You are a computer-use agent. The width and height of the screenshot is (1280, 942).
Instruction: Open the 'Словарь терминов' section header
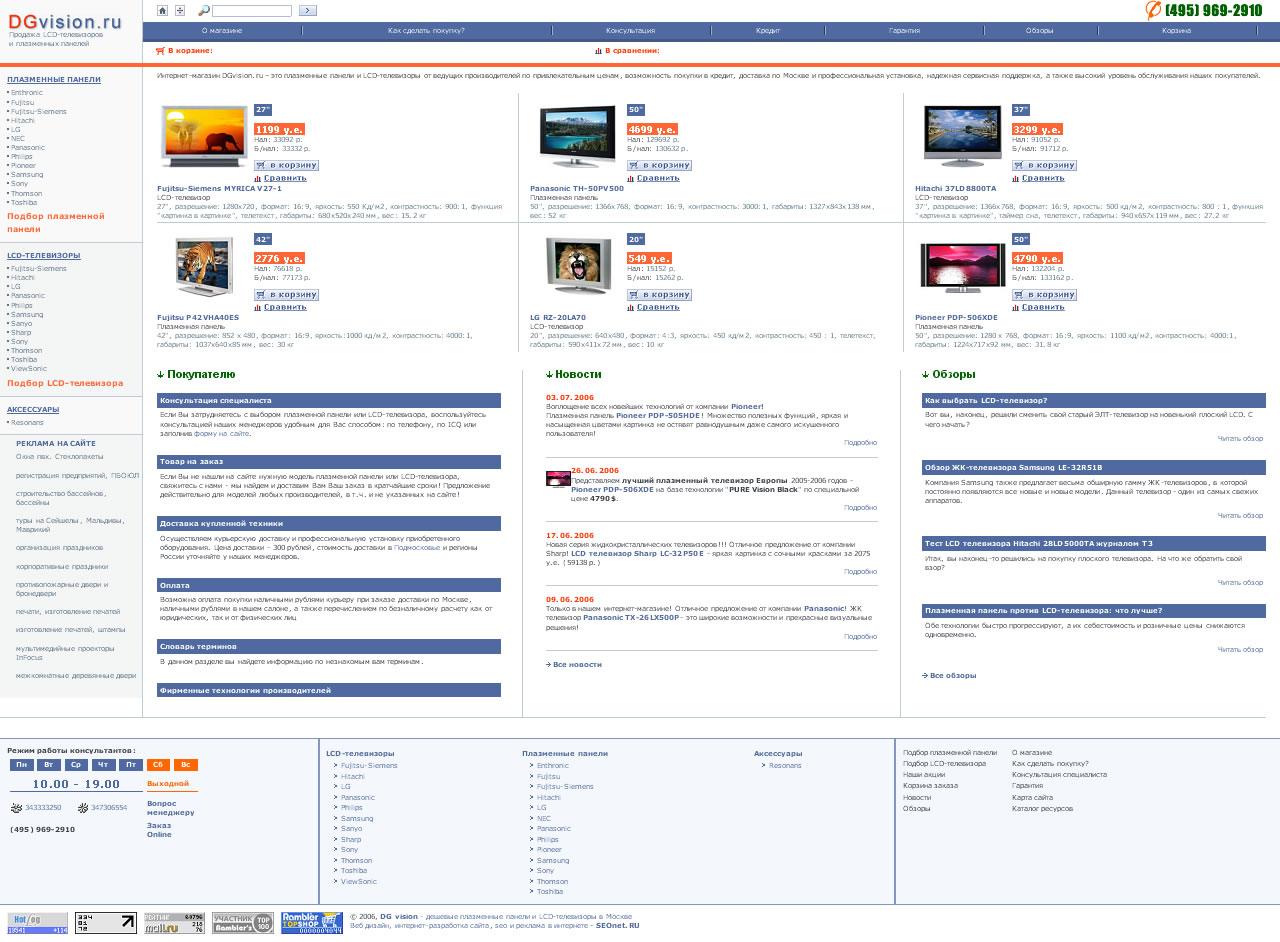329,647
